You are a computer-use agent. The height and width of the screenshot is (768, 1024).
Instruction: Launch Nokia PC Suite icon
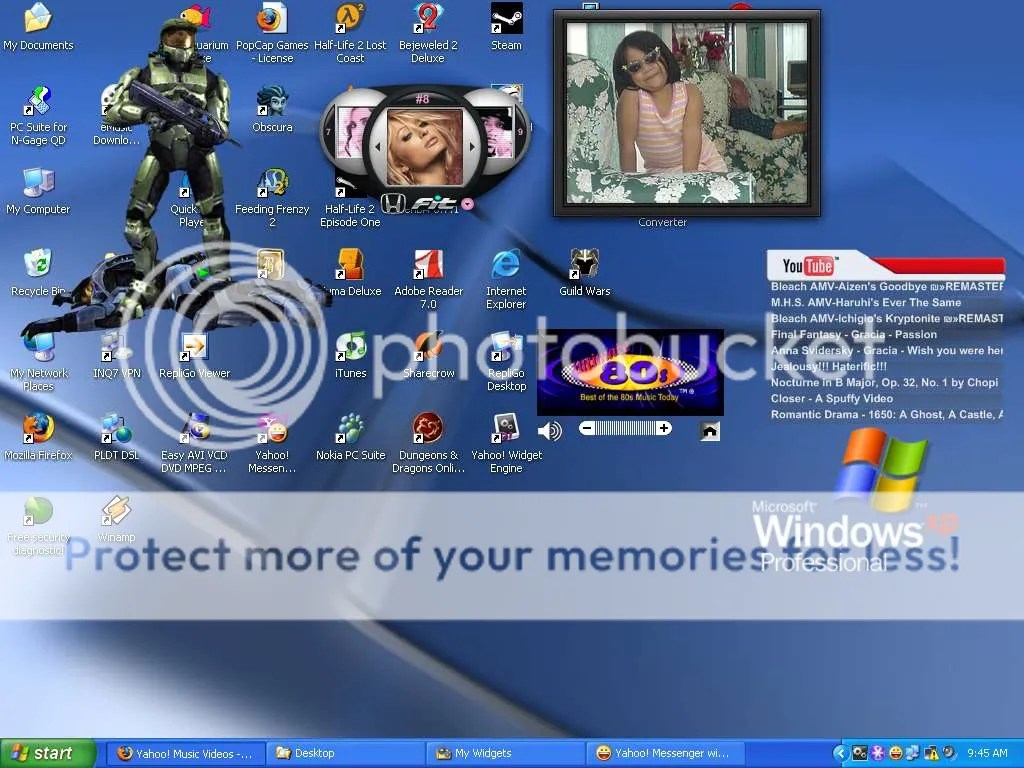[x=351, y=436]
